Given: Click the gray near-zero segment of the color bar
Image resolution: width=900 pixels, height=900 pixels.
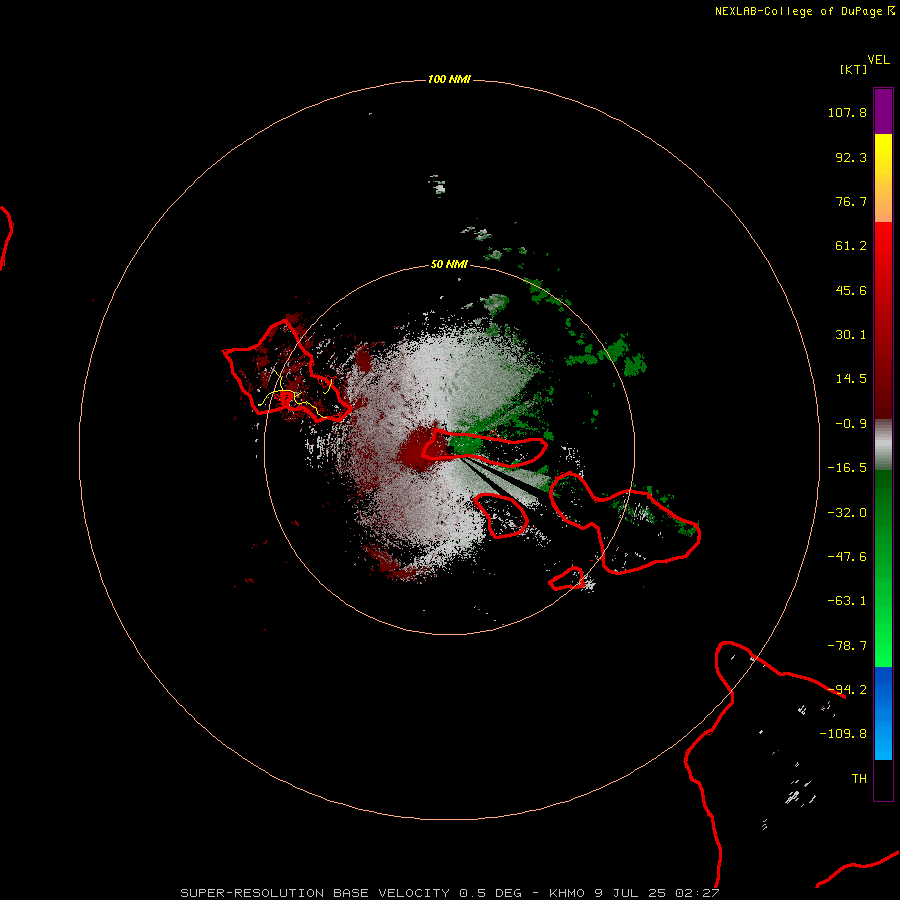Looking at the screenshot, I should coord(883,445).
